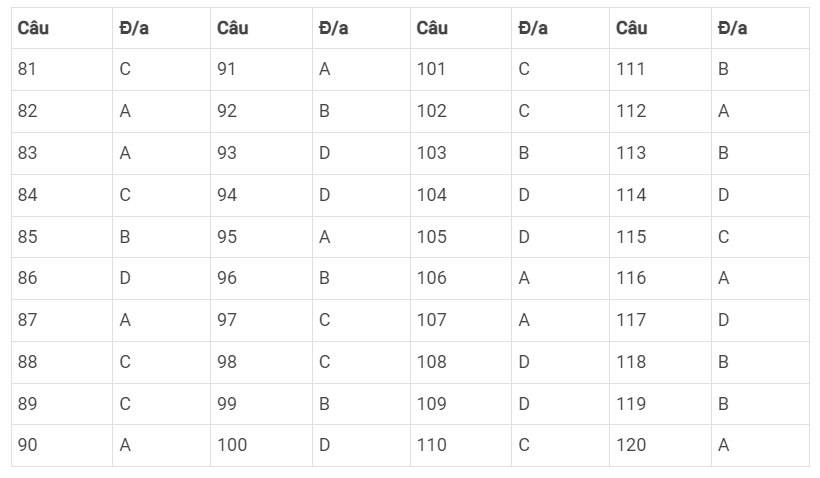Select question number 88 cell
Screen dimensions: 820x478
click(62, 362)
